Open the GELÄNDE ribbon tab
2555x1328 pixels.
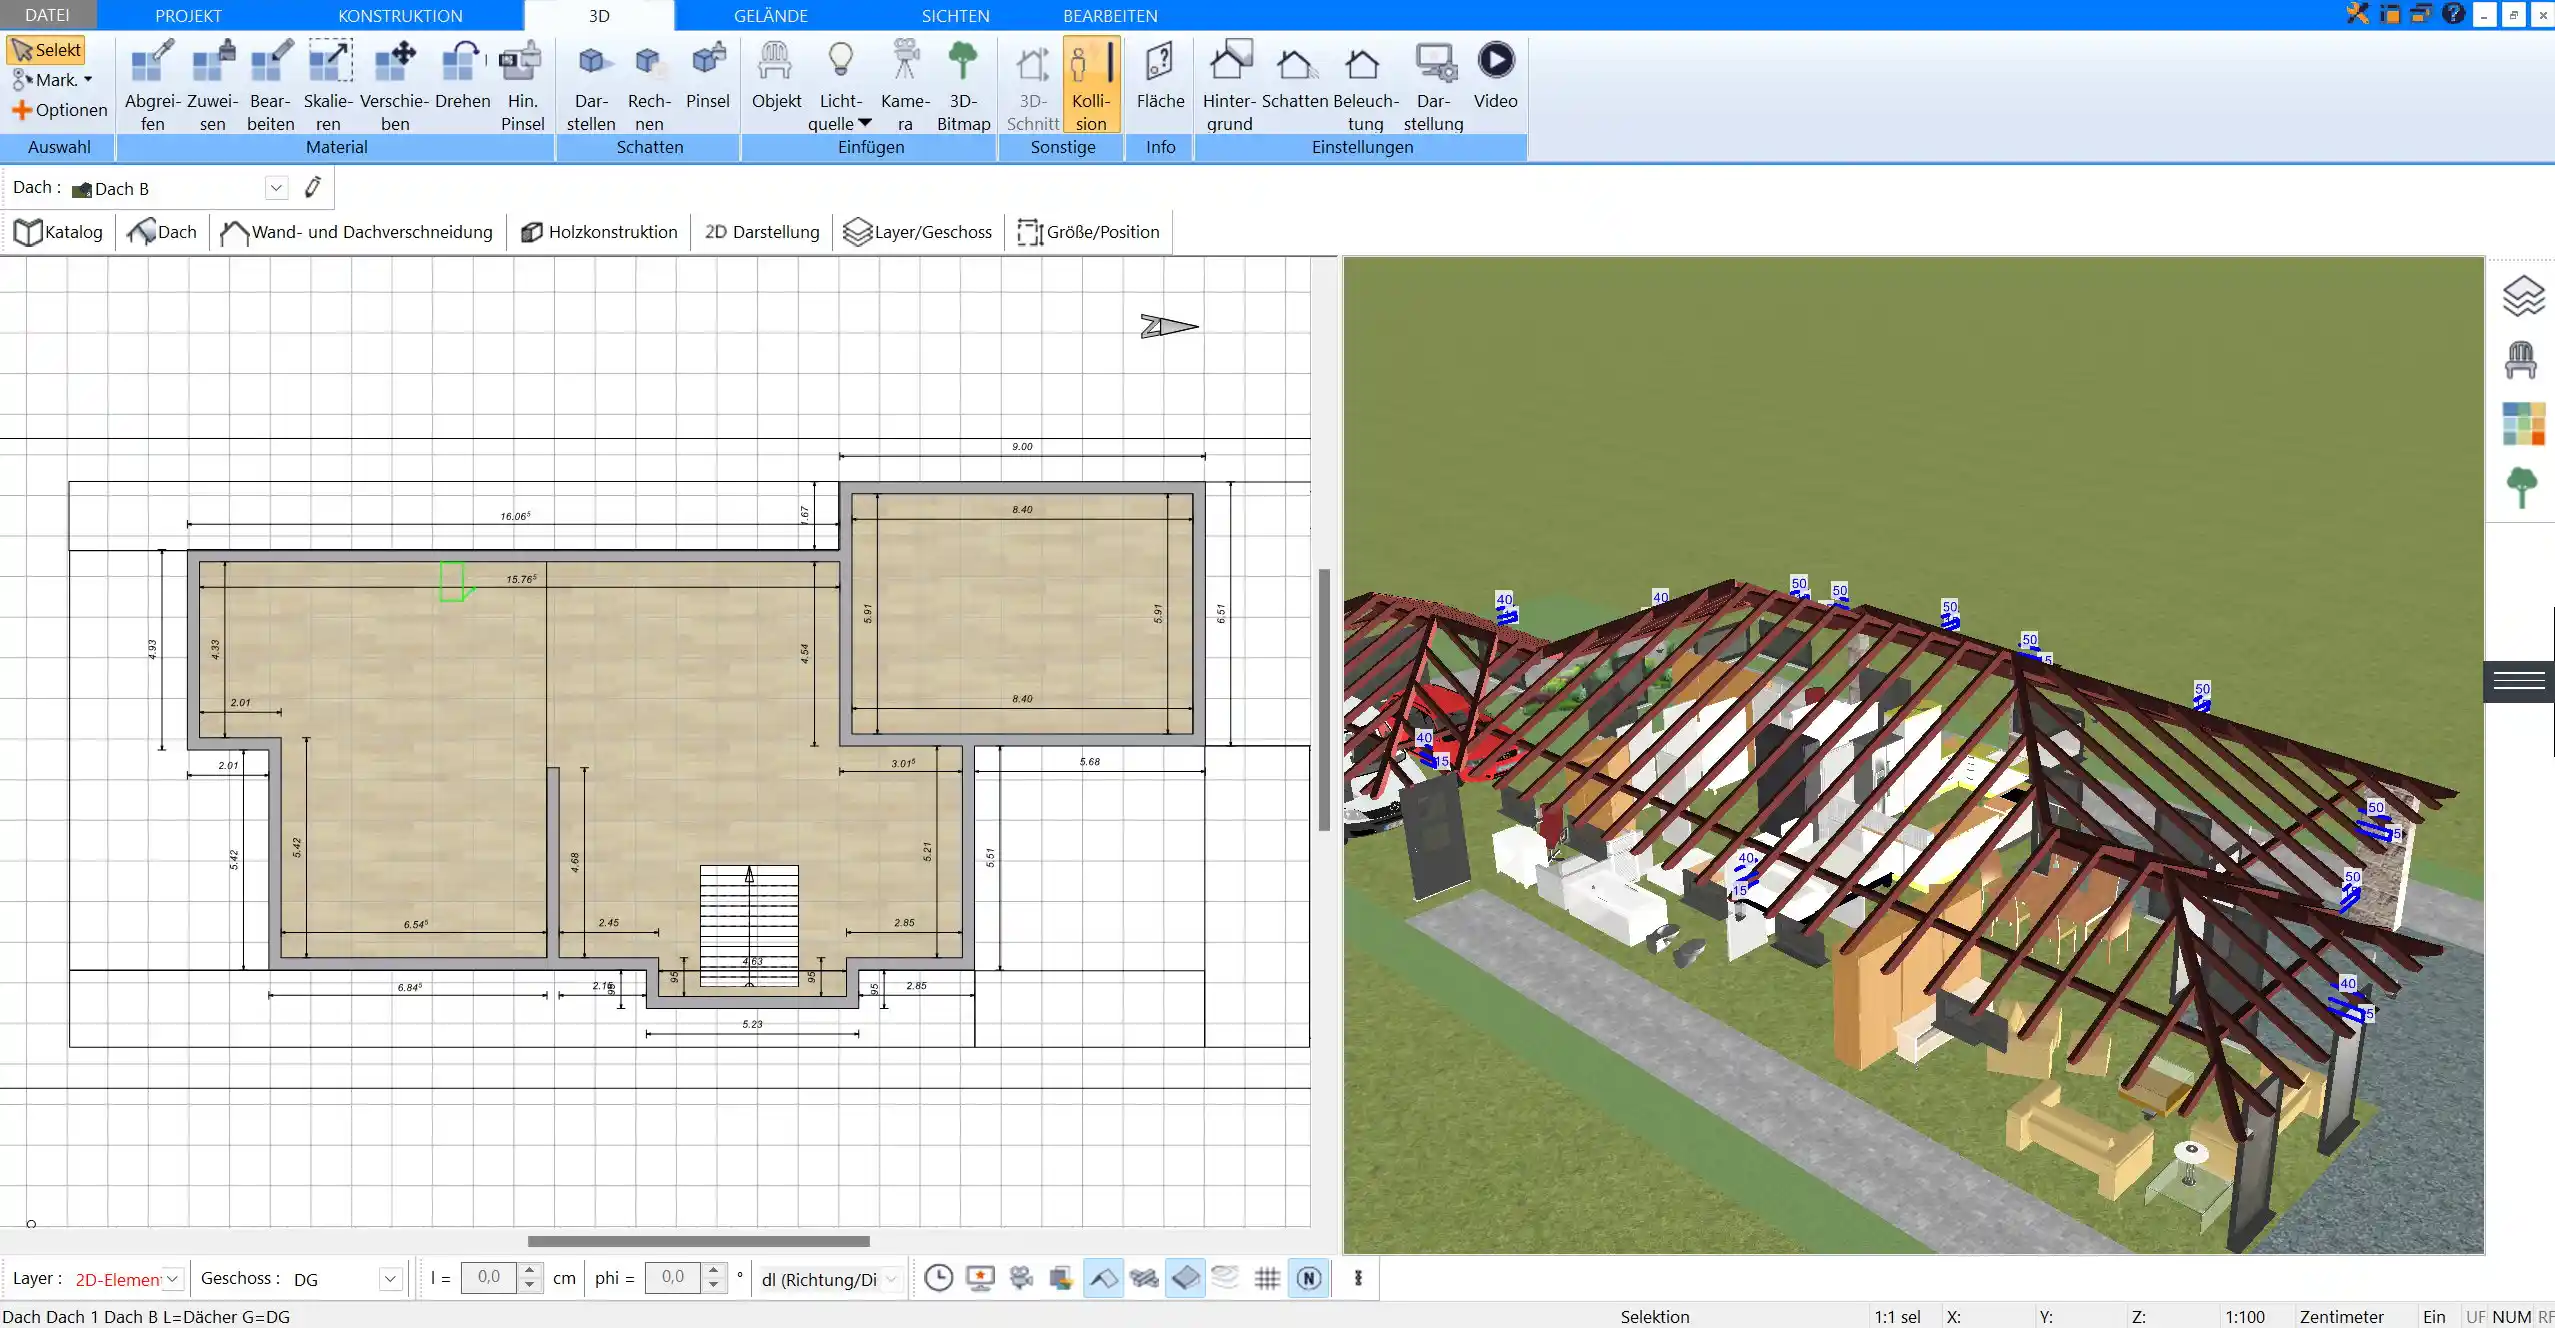pyautogui.click(x=770, y=15)
